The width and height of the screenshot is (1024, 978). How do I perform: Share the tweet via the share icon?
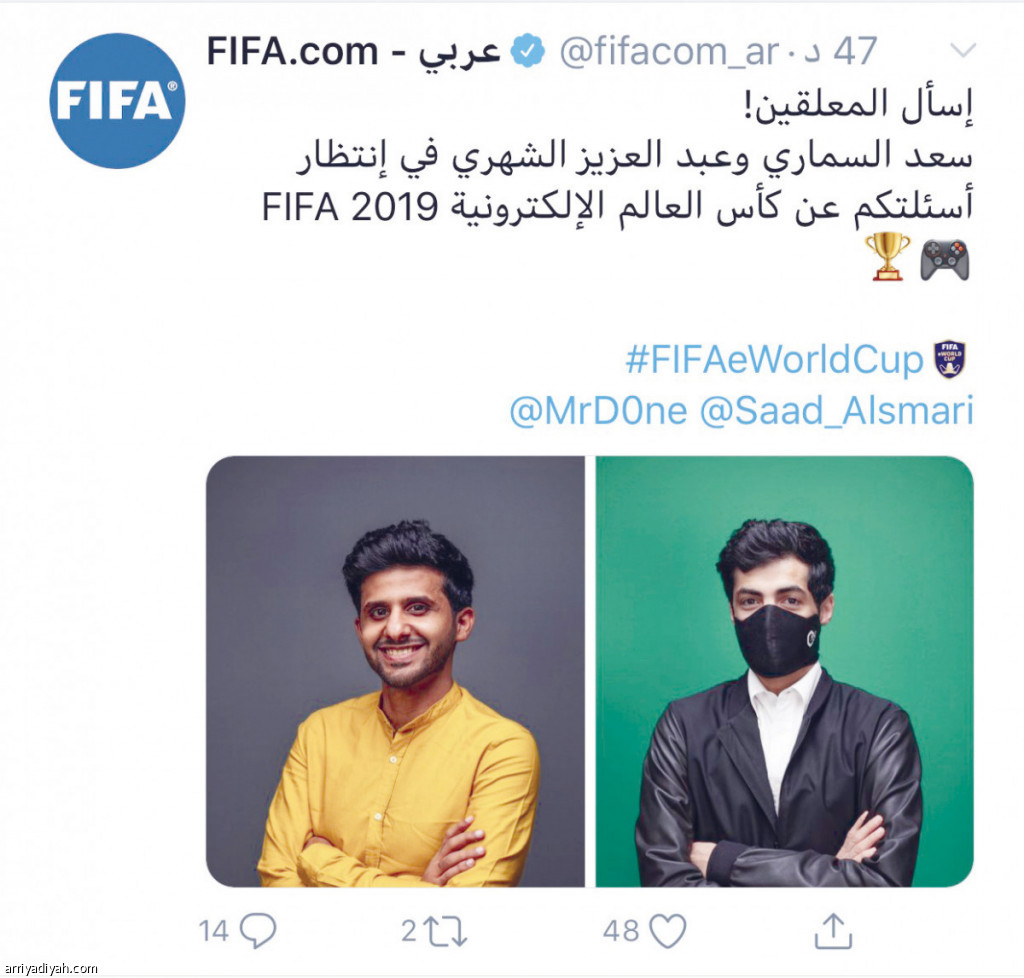tap(833, 930)
